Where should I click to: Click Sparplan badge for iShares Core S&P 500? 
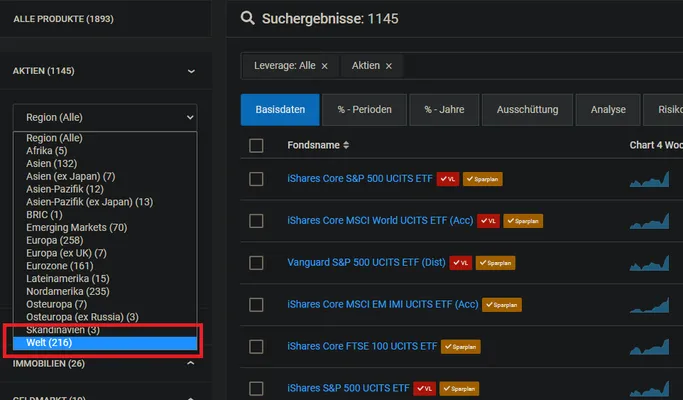click(483, 179)
